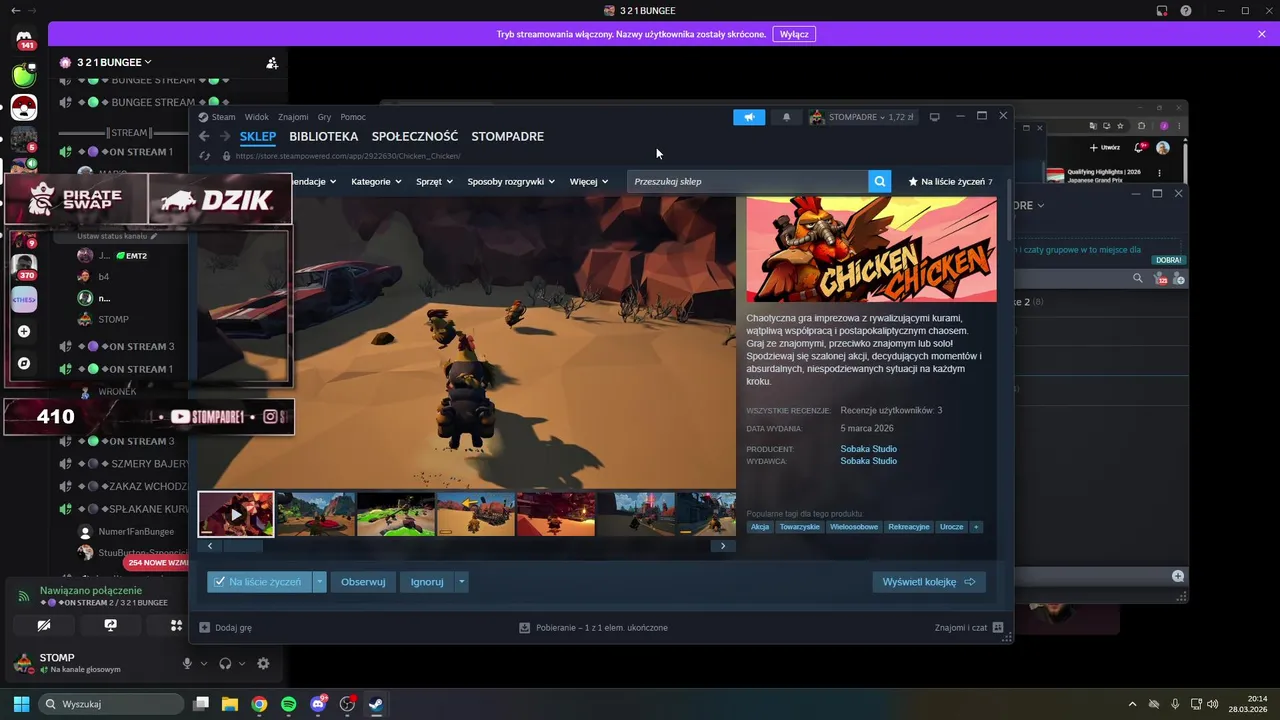Open the Widok menu in Steam
1280x720 pixels.
coord(257,117)
